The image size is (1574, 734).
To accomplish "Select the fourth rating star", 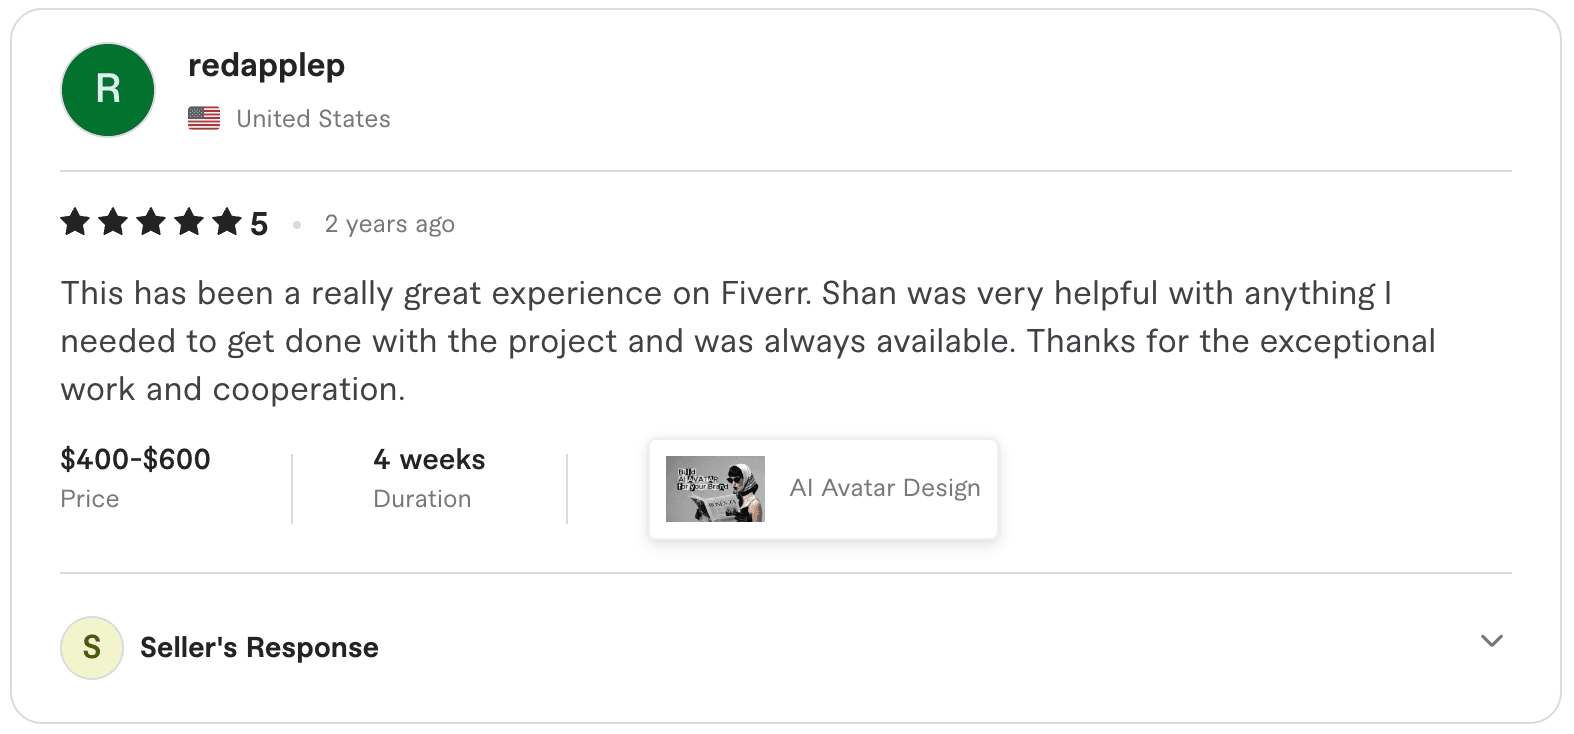I will coord(186,223).
